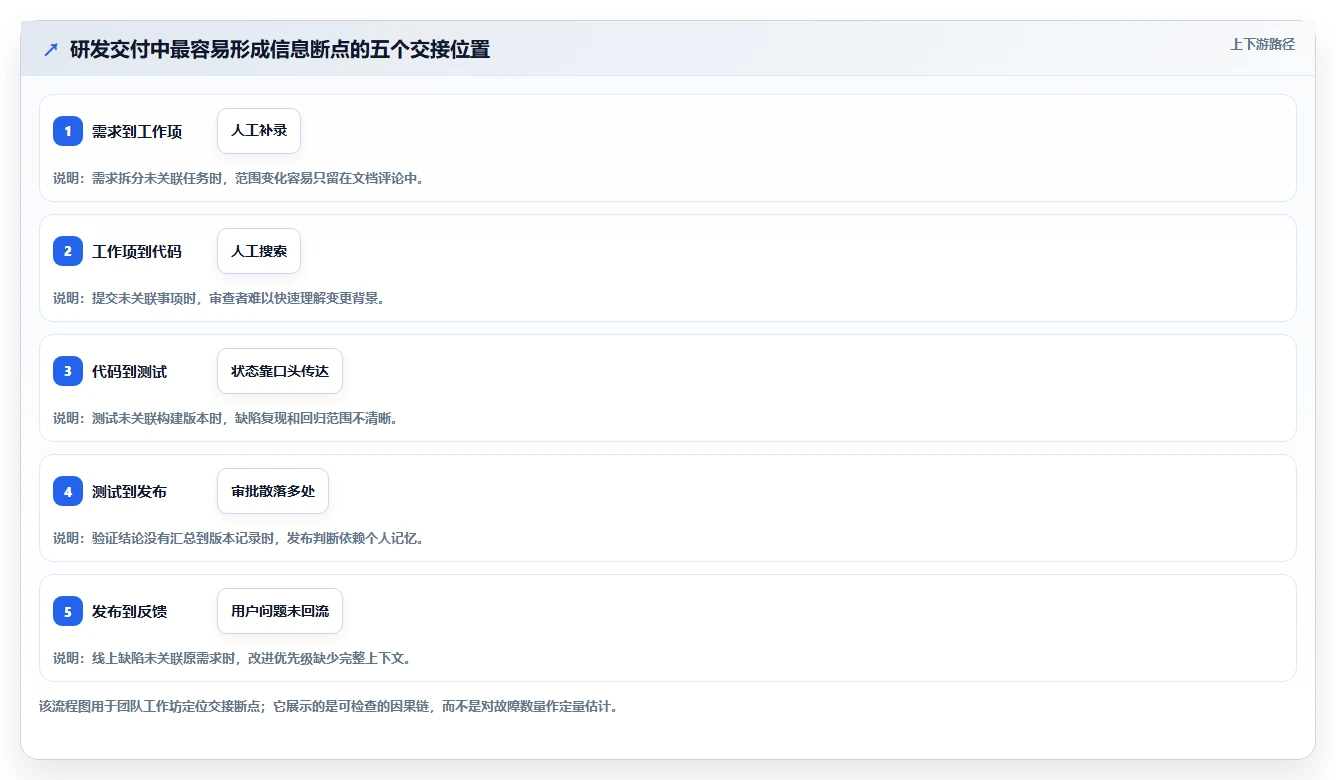Click the heading 研发交付中最容易形成信息断点的五个交接位置
Viewport: 1336px width, 780px height.
tap(280, 50)
